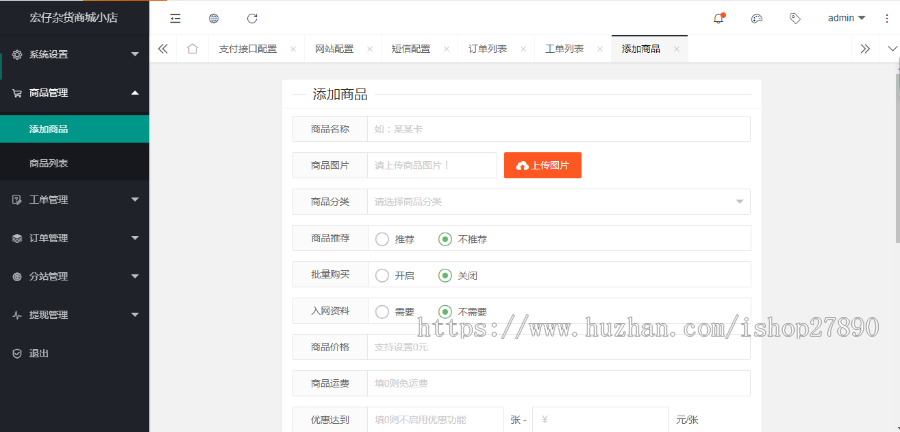Expand the 分站管理 menu arrow
The image size is (900, 432).
pyautogui.click(x=135, y=277)
